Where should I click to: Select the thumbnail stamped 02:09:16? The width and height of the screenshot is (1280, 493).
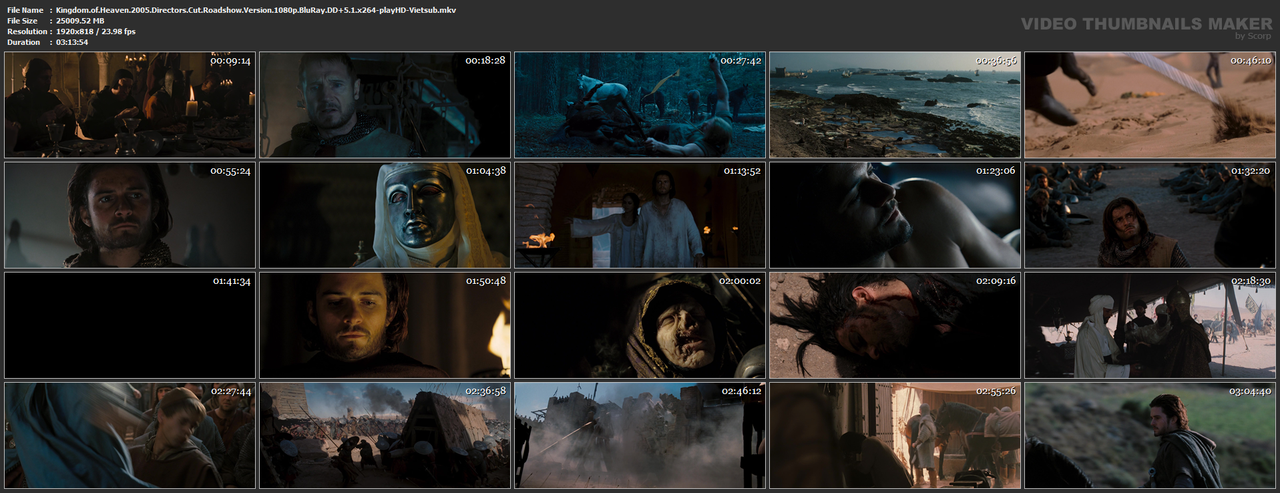895,325
